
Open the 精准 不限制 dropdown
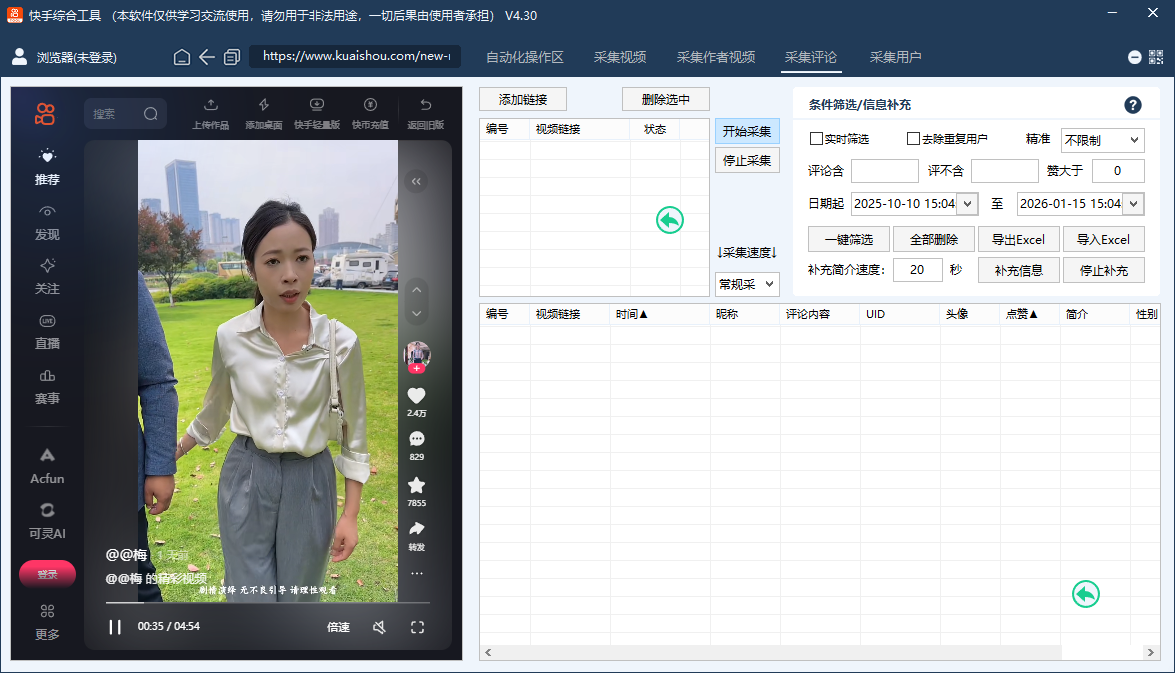(x=1101, y=140)
